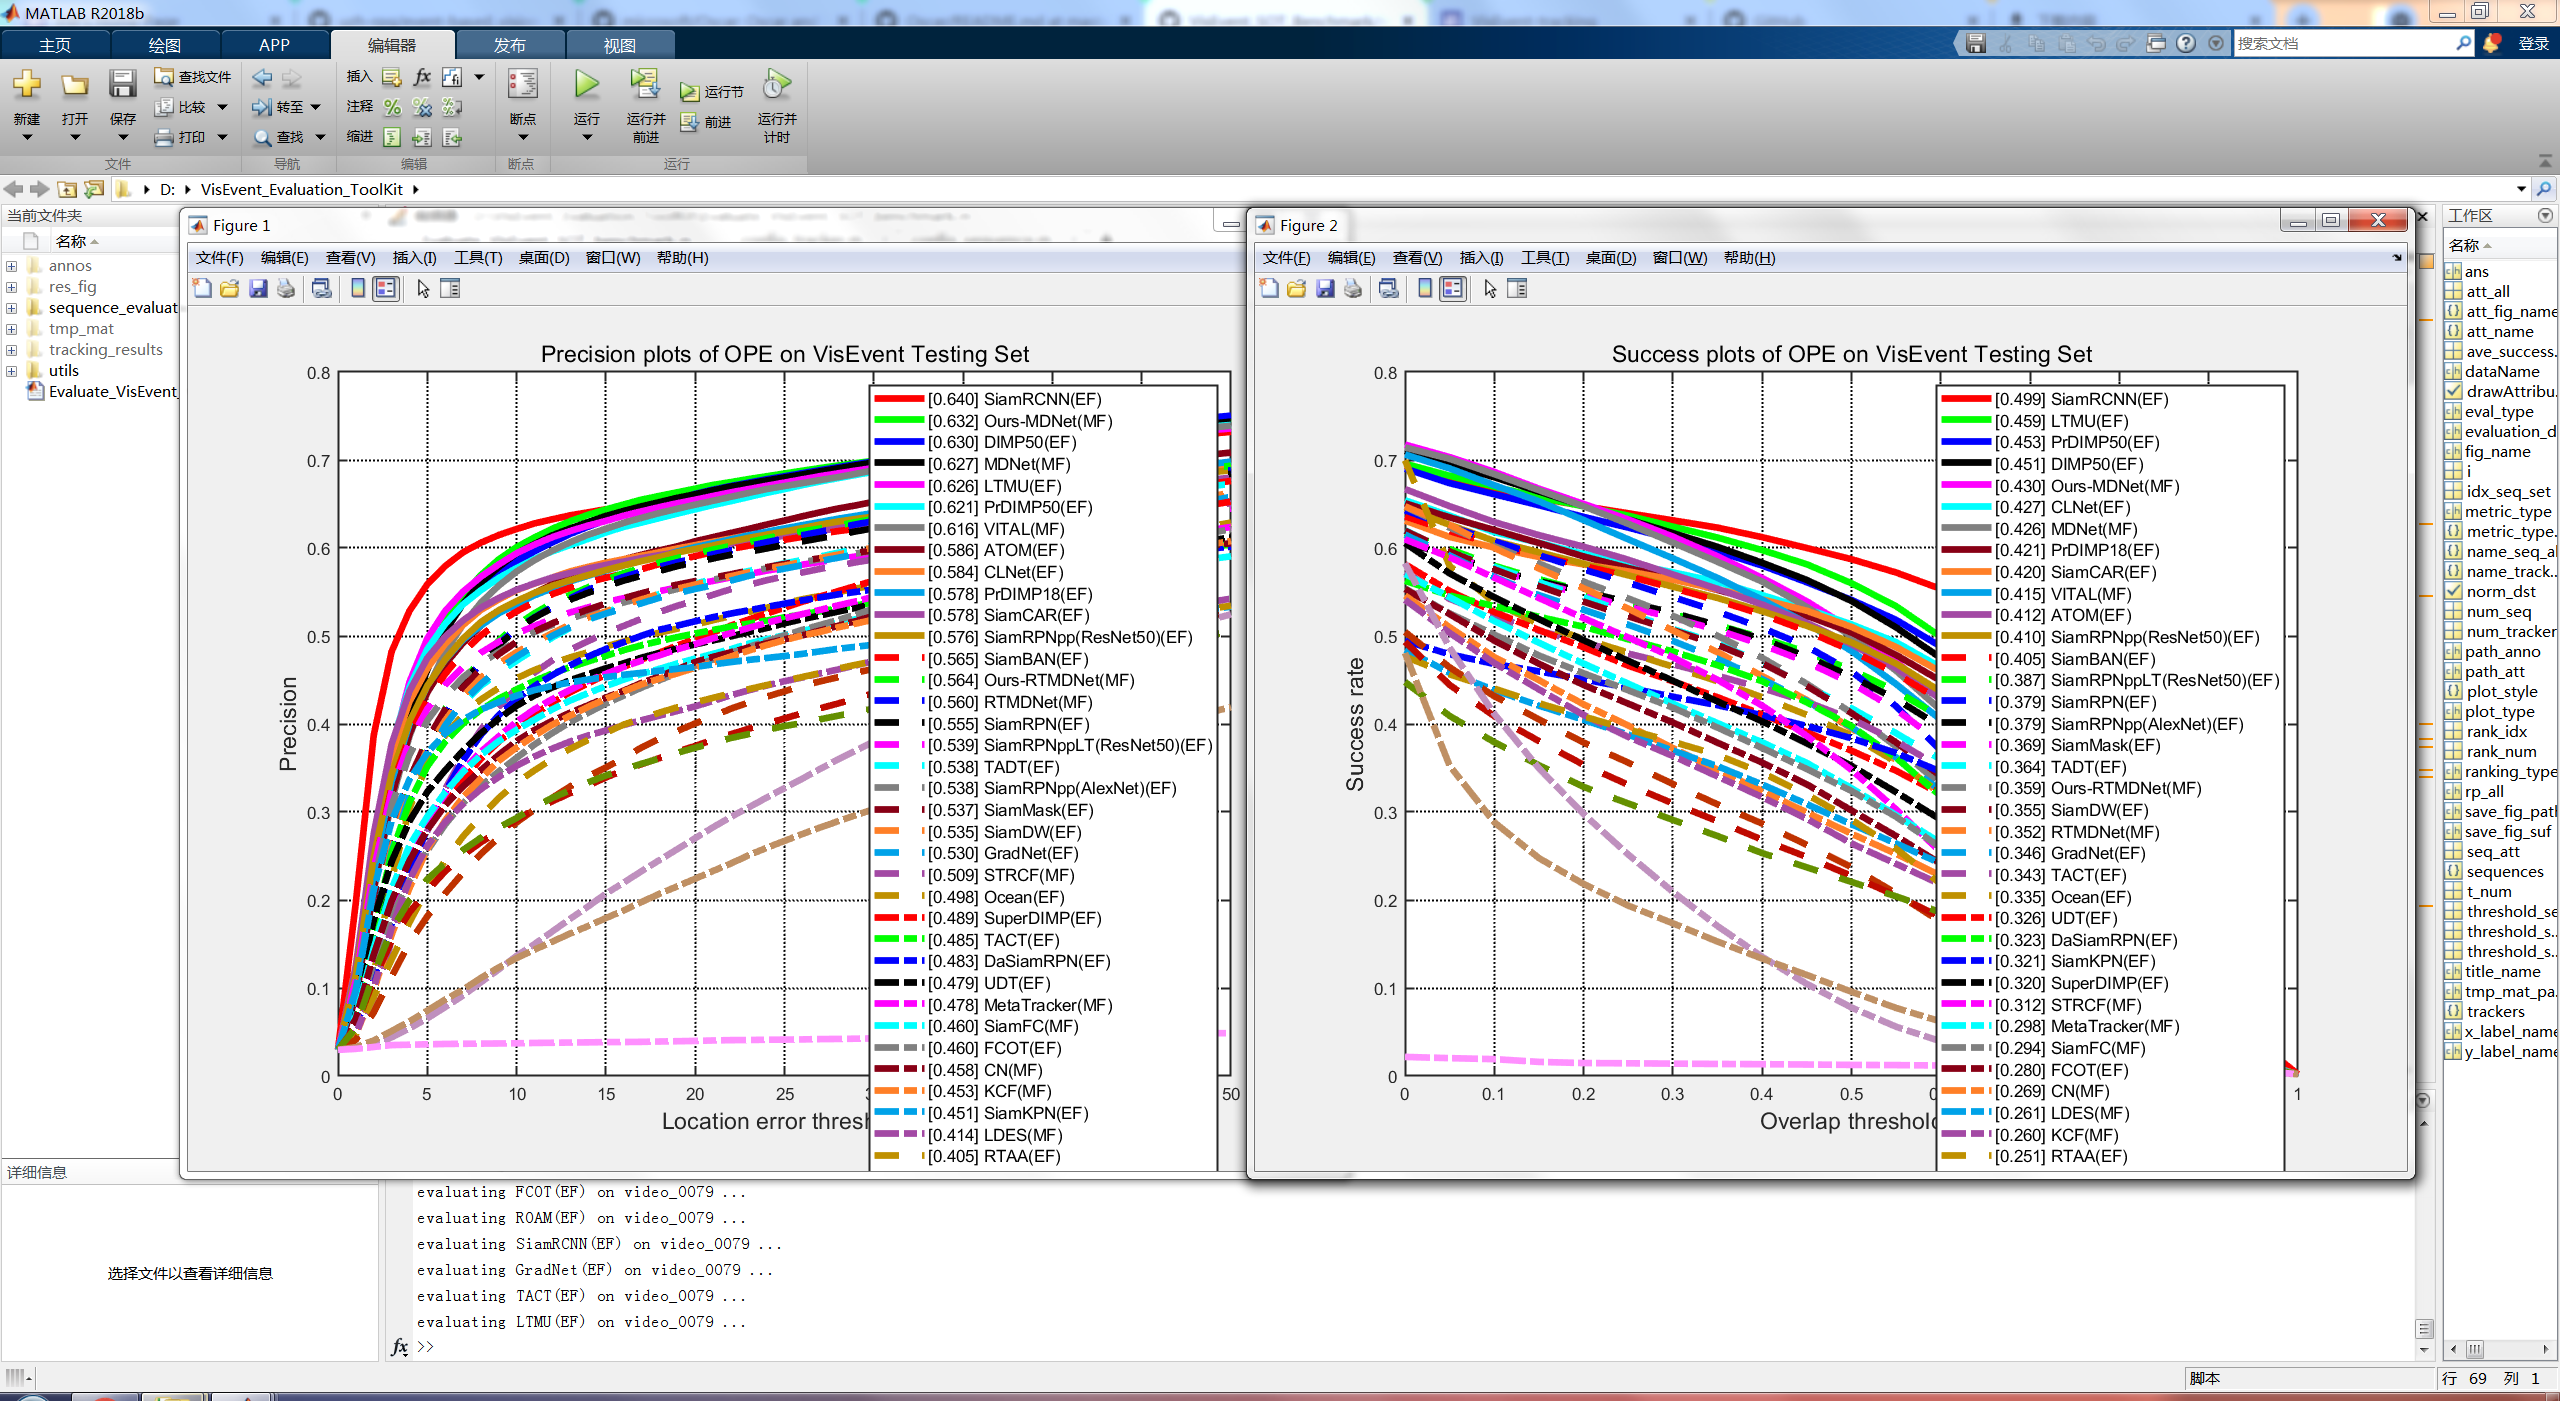Click the red SiamRCNN(EF) legend swatch in Figure 1
2560x1401 pixels.
pyautogui.click(x=898, y=399)
